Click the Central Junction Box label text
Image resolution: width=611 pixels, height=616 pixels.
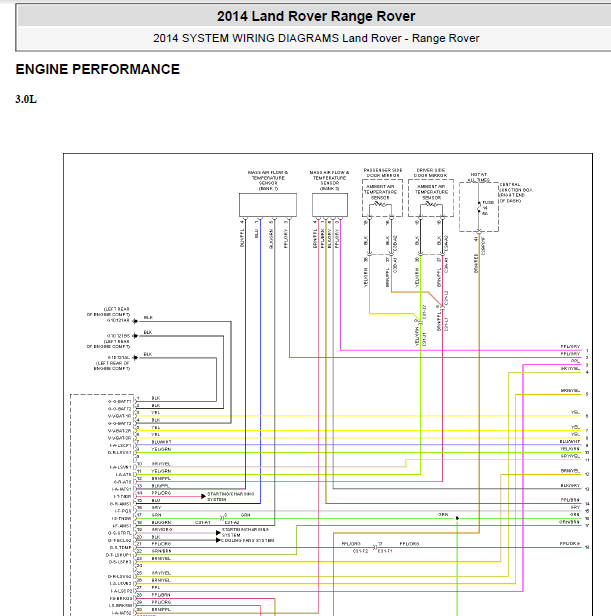pos(516,192)
